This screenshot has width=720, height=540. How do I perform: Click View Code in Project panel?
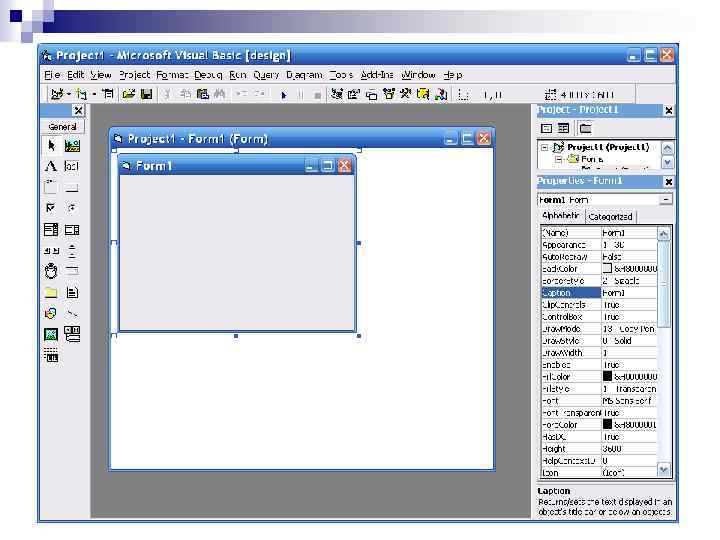point(546,128)
